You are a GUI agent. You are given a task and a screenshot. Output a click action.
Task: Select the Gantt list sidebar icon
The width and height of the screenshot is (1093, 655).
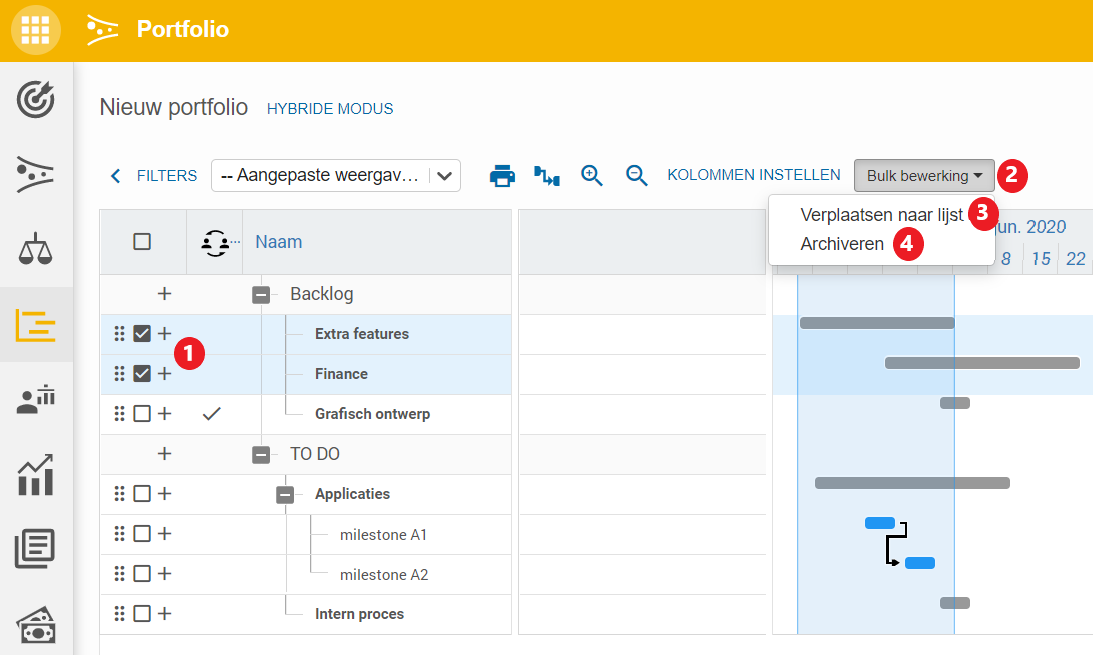[x=36, y=325]
